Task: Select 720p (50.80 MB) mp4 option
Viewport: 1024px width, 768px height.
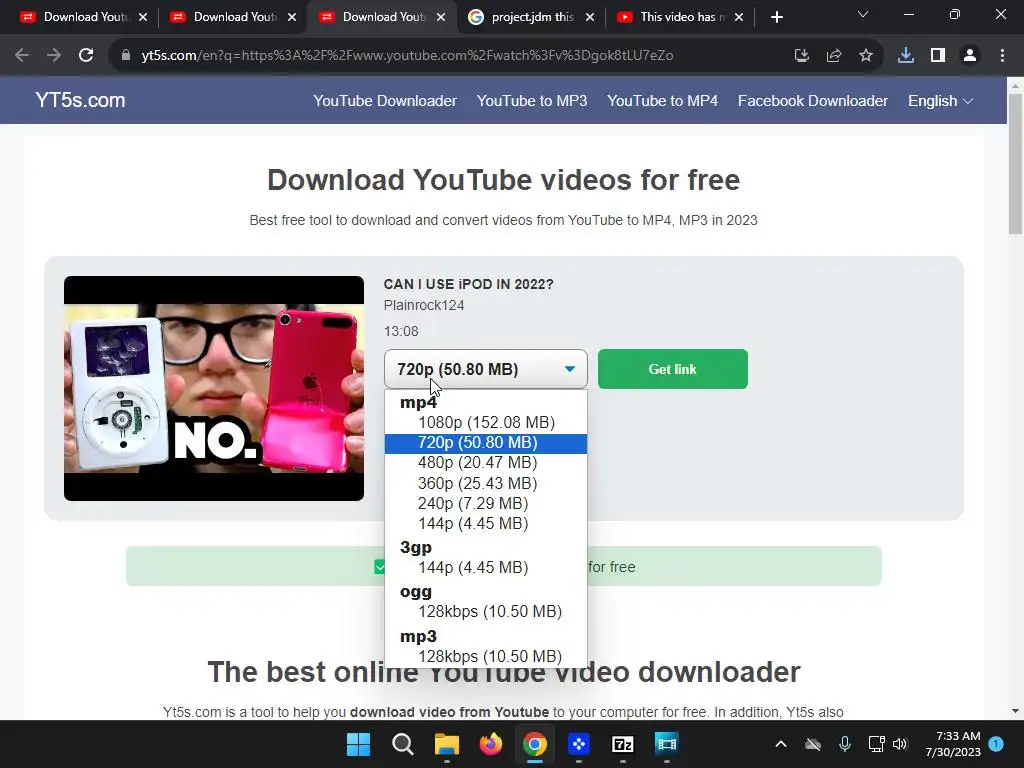Action: (486, 443)
